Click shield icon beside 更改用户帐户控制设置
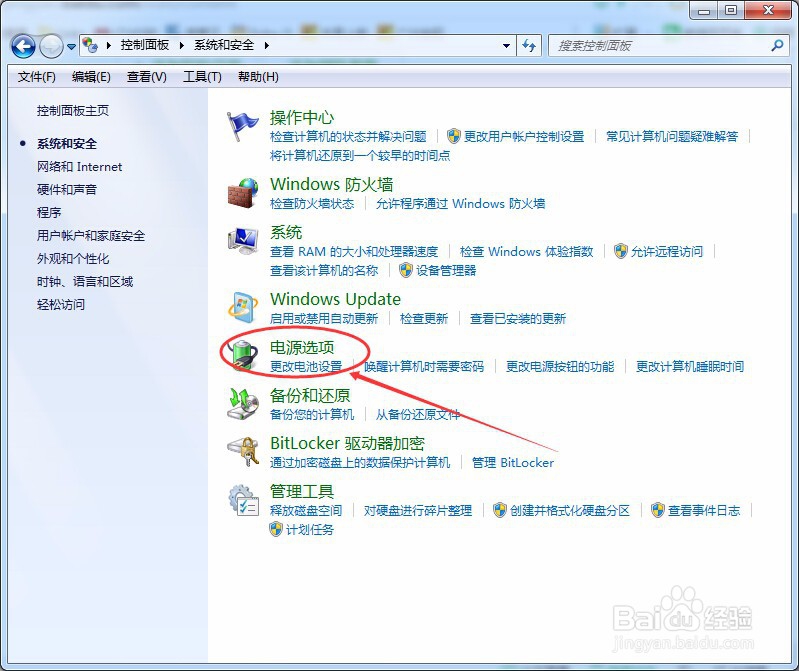This screenshot has height=671, width=799. click(454, 136)
